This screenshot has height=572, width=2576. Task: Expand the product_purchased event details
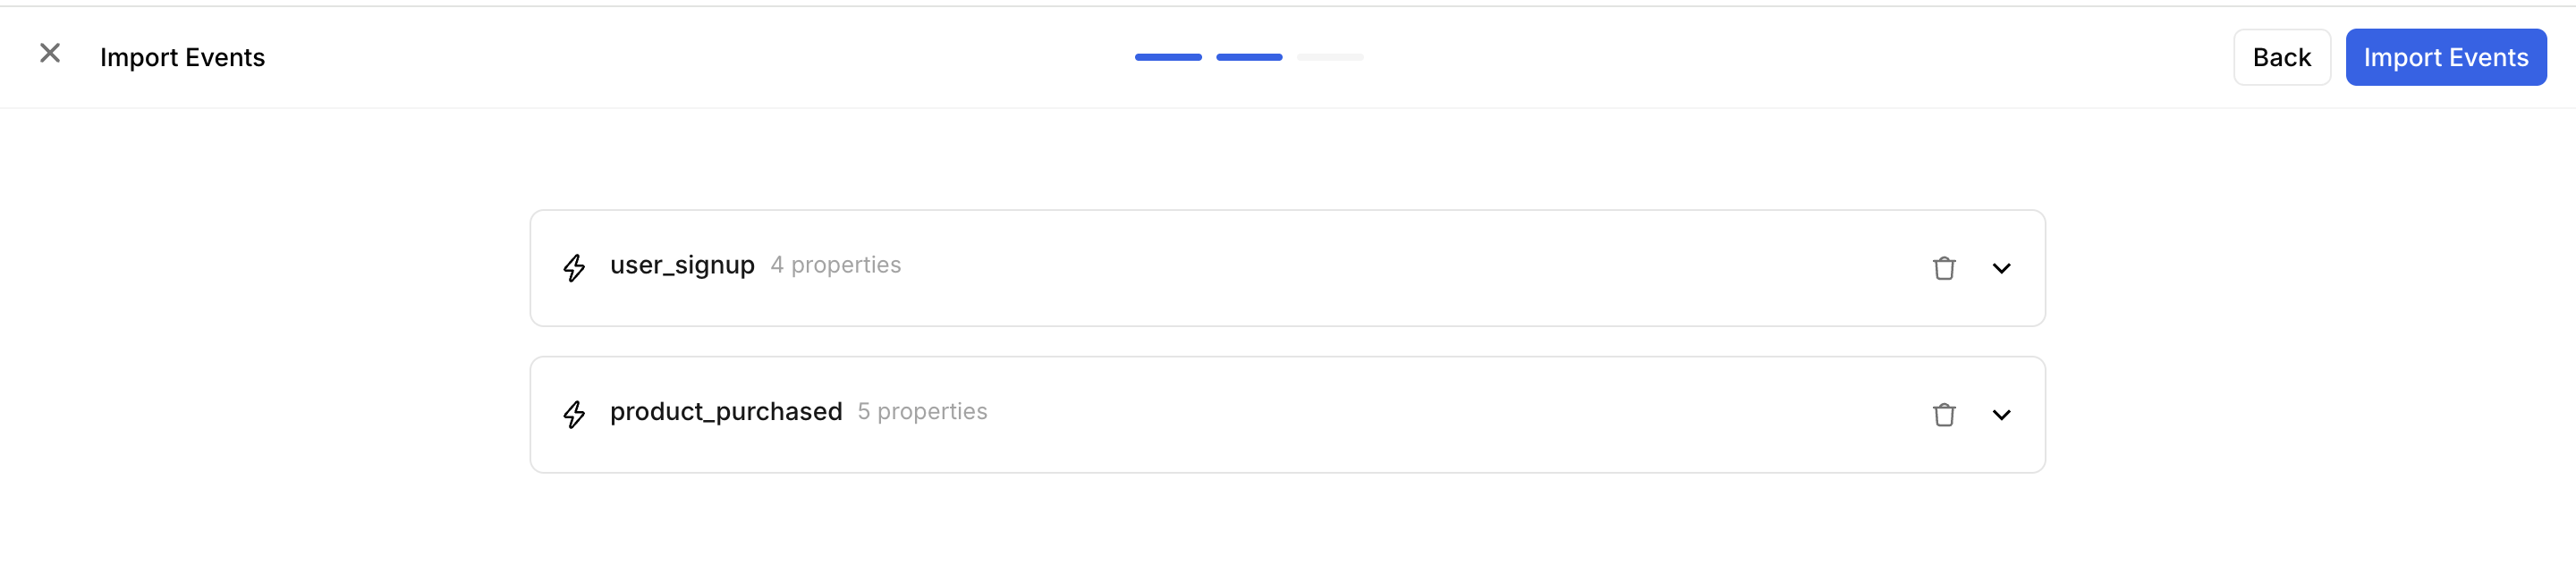[2000, 414]
